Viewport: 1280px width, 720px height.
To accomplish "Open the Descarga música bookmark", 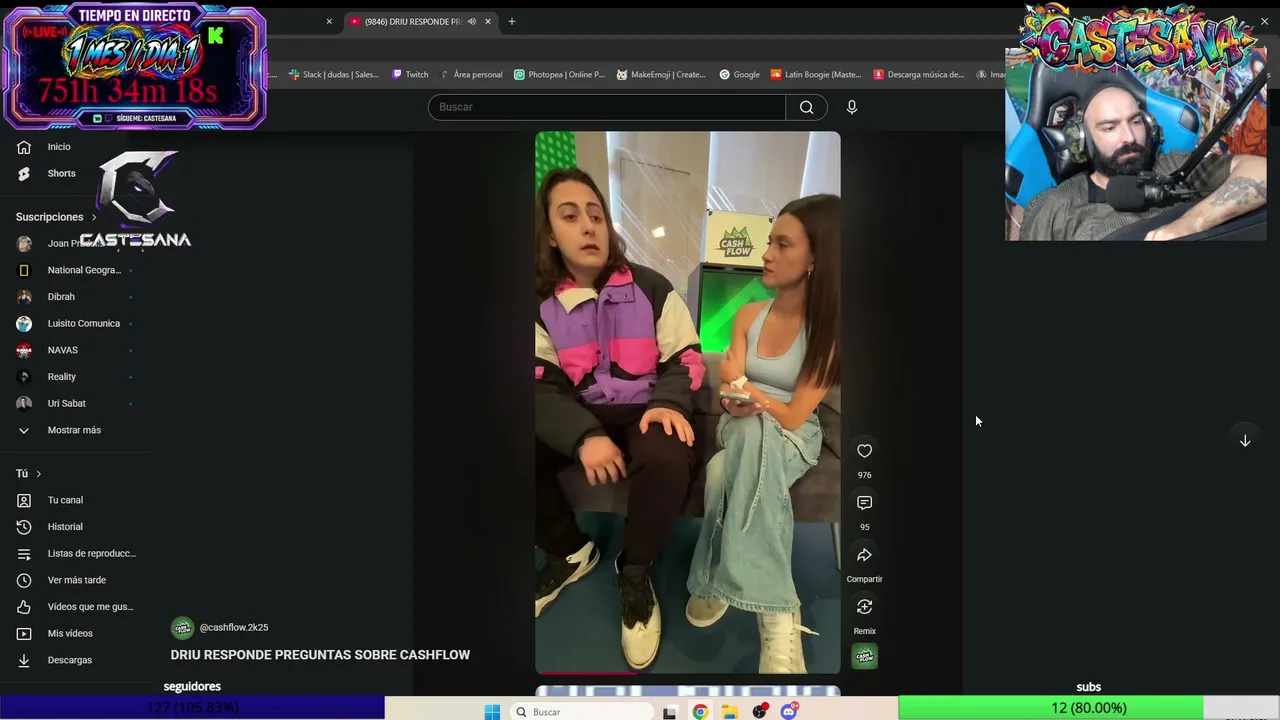I will click(x=919, y=74).
